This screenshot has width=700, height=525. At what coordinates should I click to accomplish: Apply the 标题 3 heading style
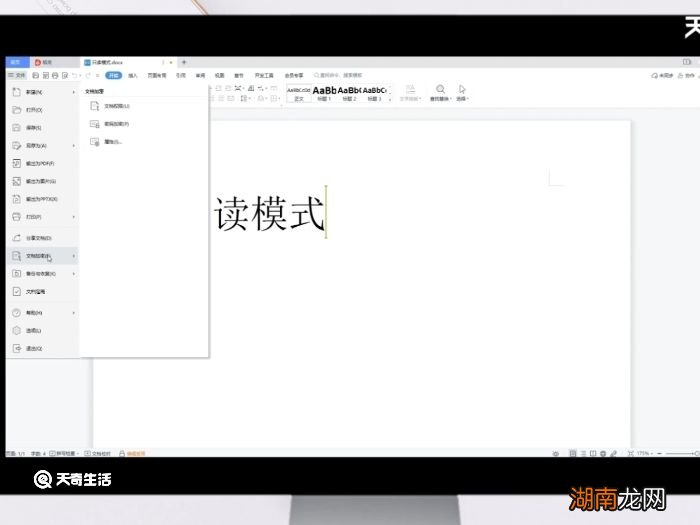(x=374, y=93)
